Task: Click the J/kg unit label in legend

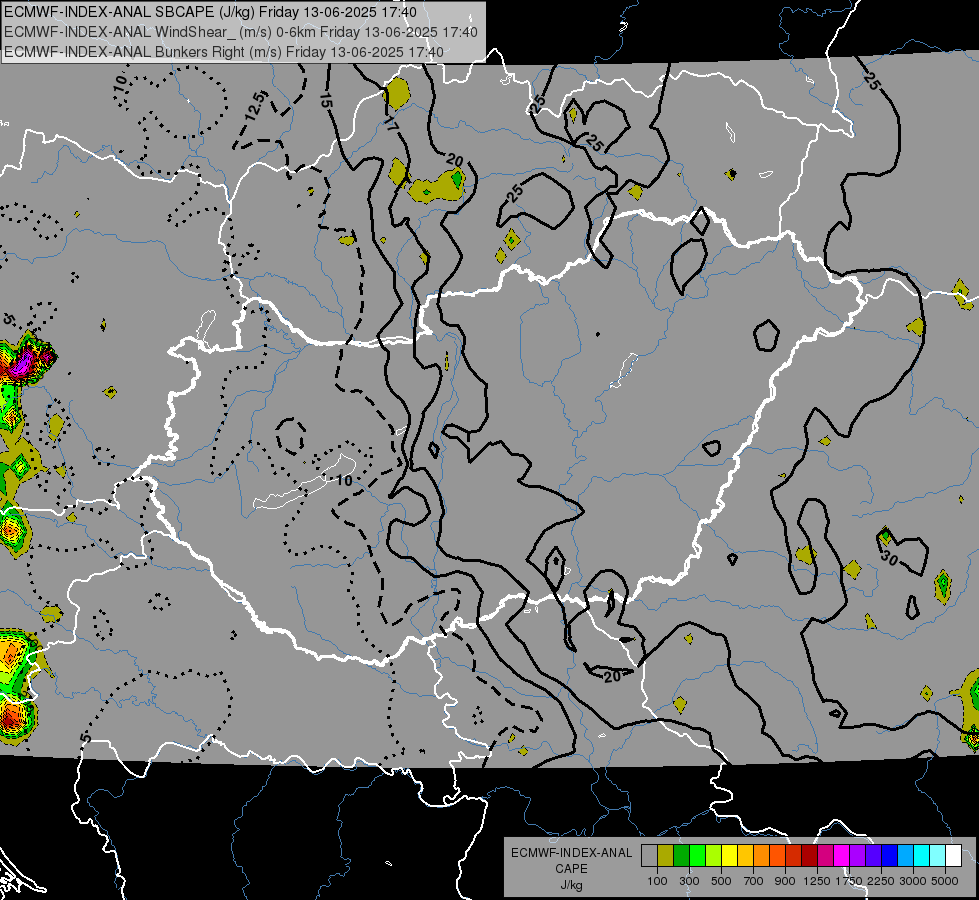Action: coord(571,885)
